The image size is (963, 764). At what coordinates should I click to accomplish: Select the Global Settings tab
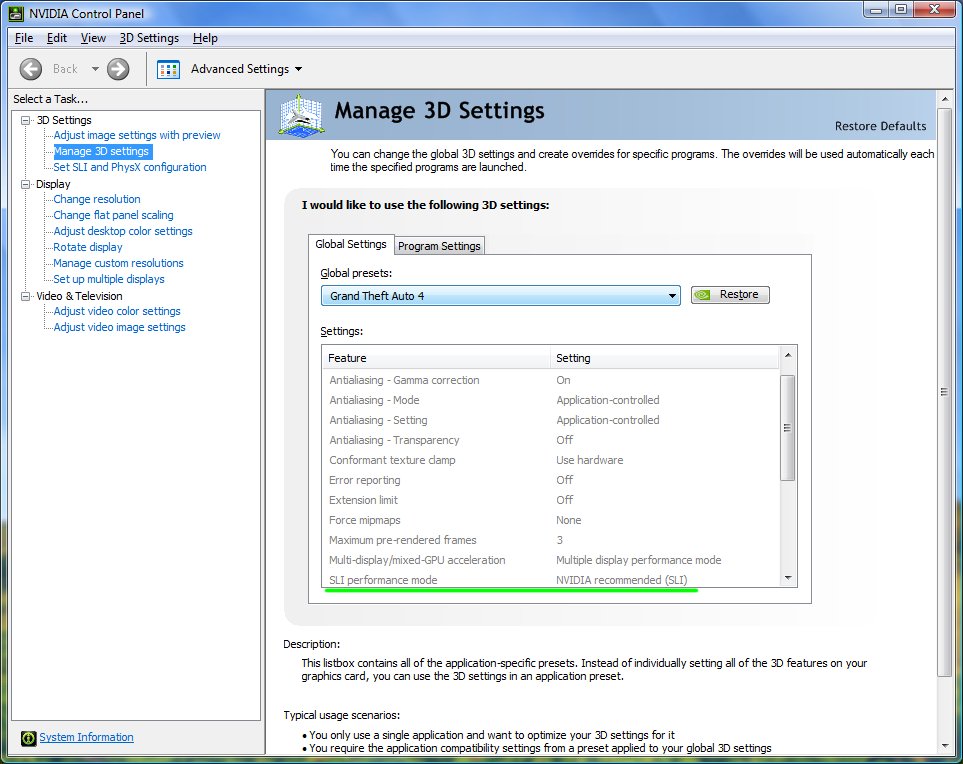pyautogui.click(x=351, y=244)
